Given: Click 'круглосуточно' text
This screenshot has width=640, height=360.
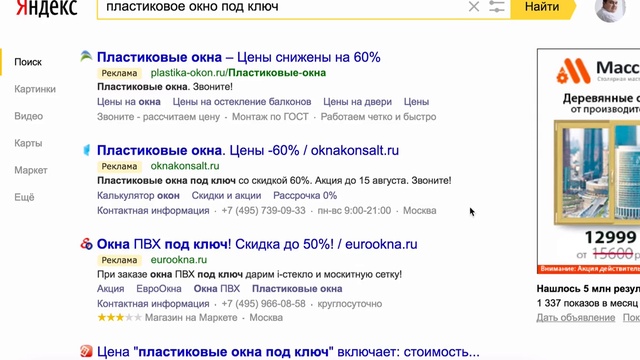Looking at the screenshot, I should (350, 304).
